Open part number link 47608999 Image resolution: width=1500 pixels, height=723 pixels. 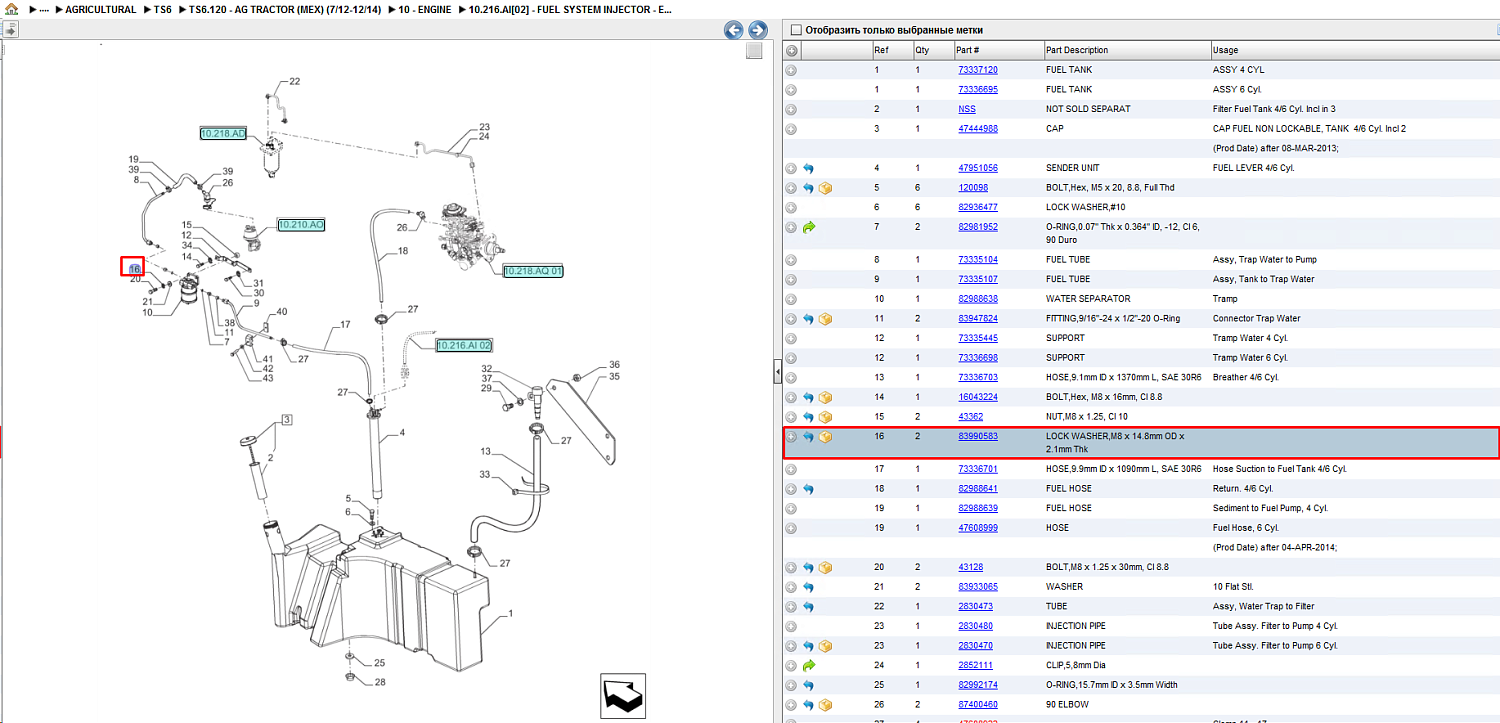tap(978, 528)
